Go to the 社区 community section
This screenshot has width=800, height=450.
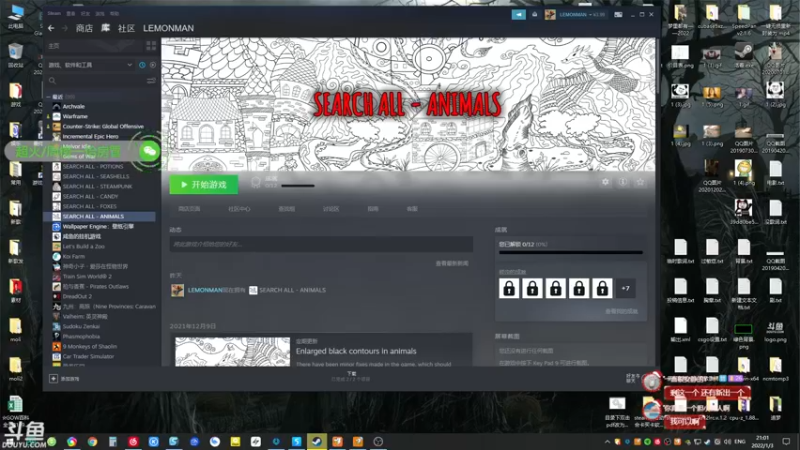[x=126, y=28]
